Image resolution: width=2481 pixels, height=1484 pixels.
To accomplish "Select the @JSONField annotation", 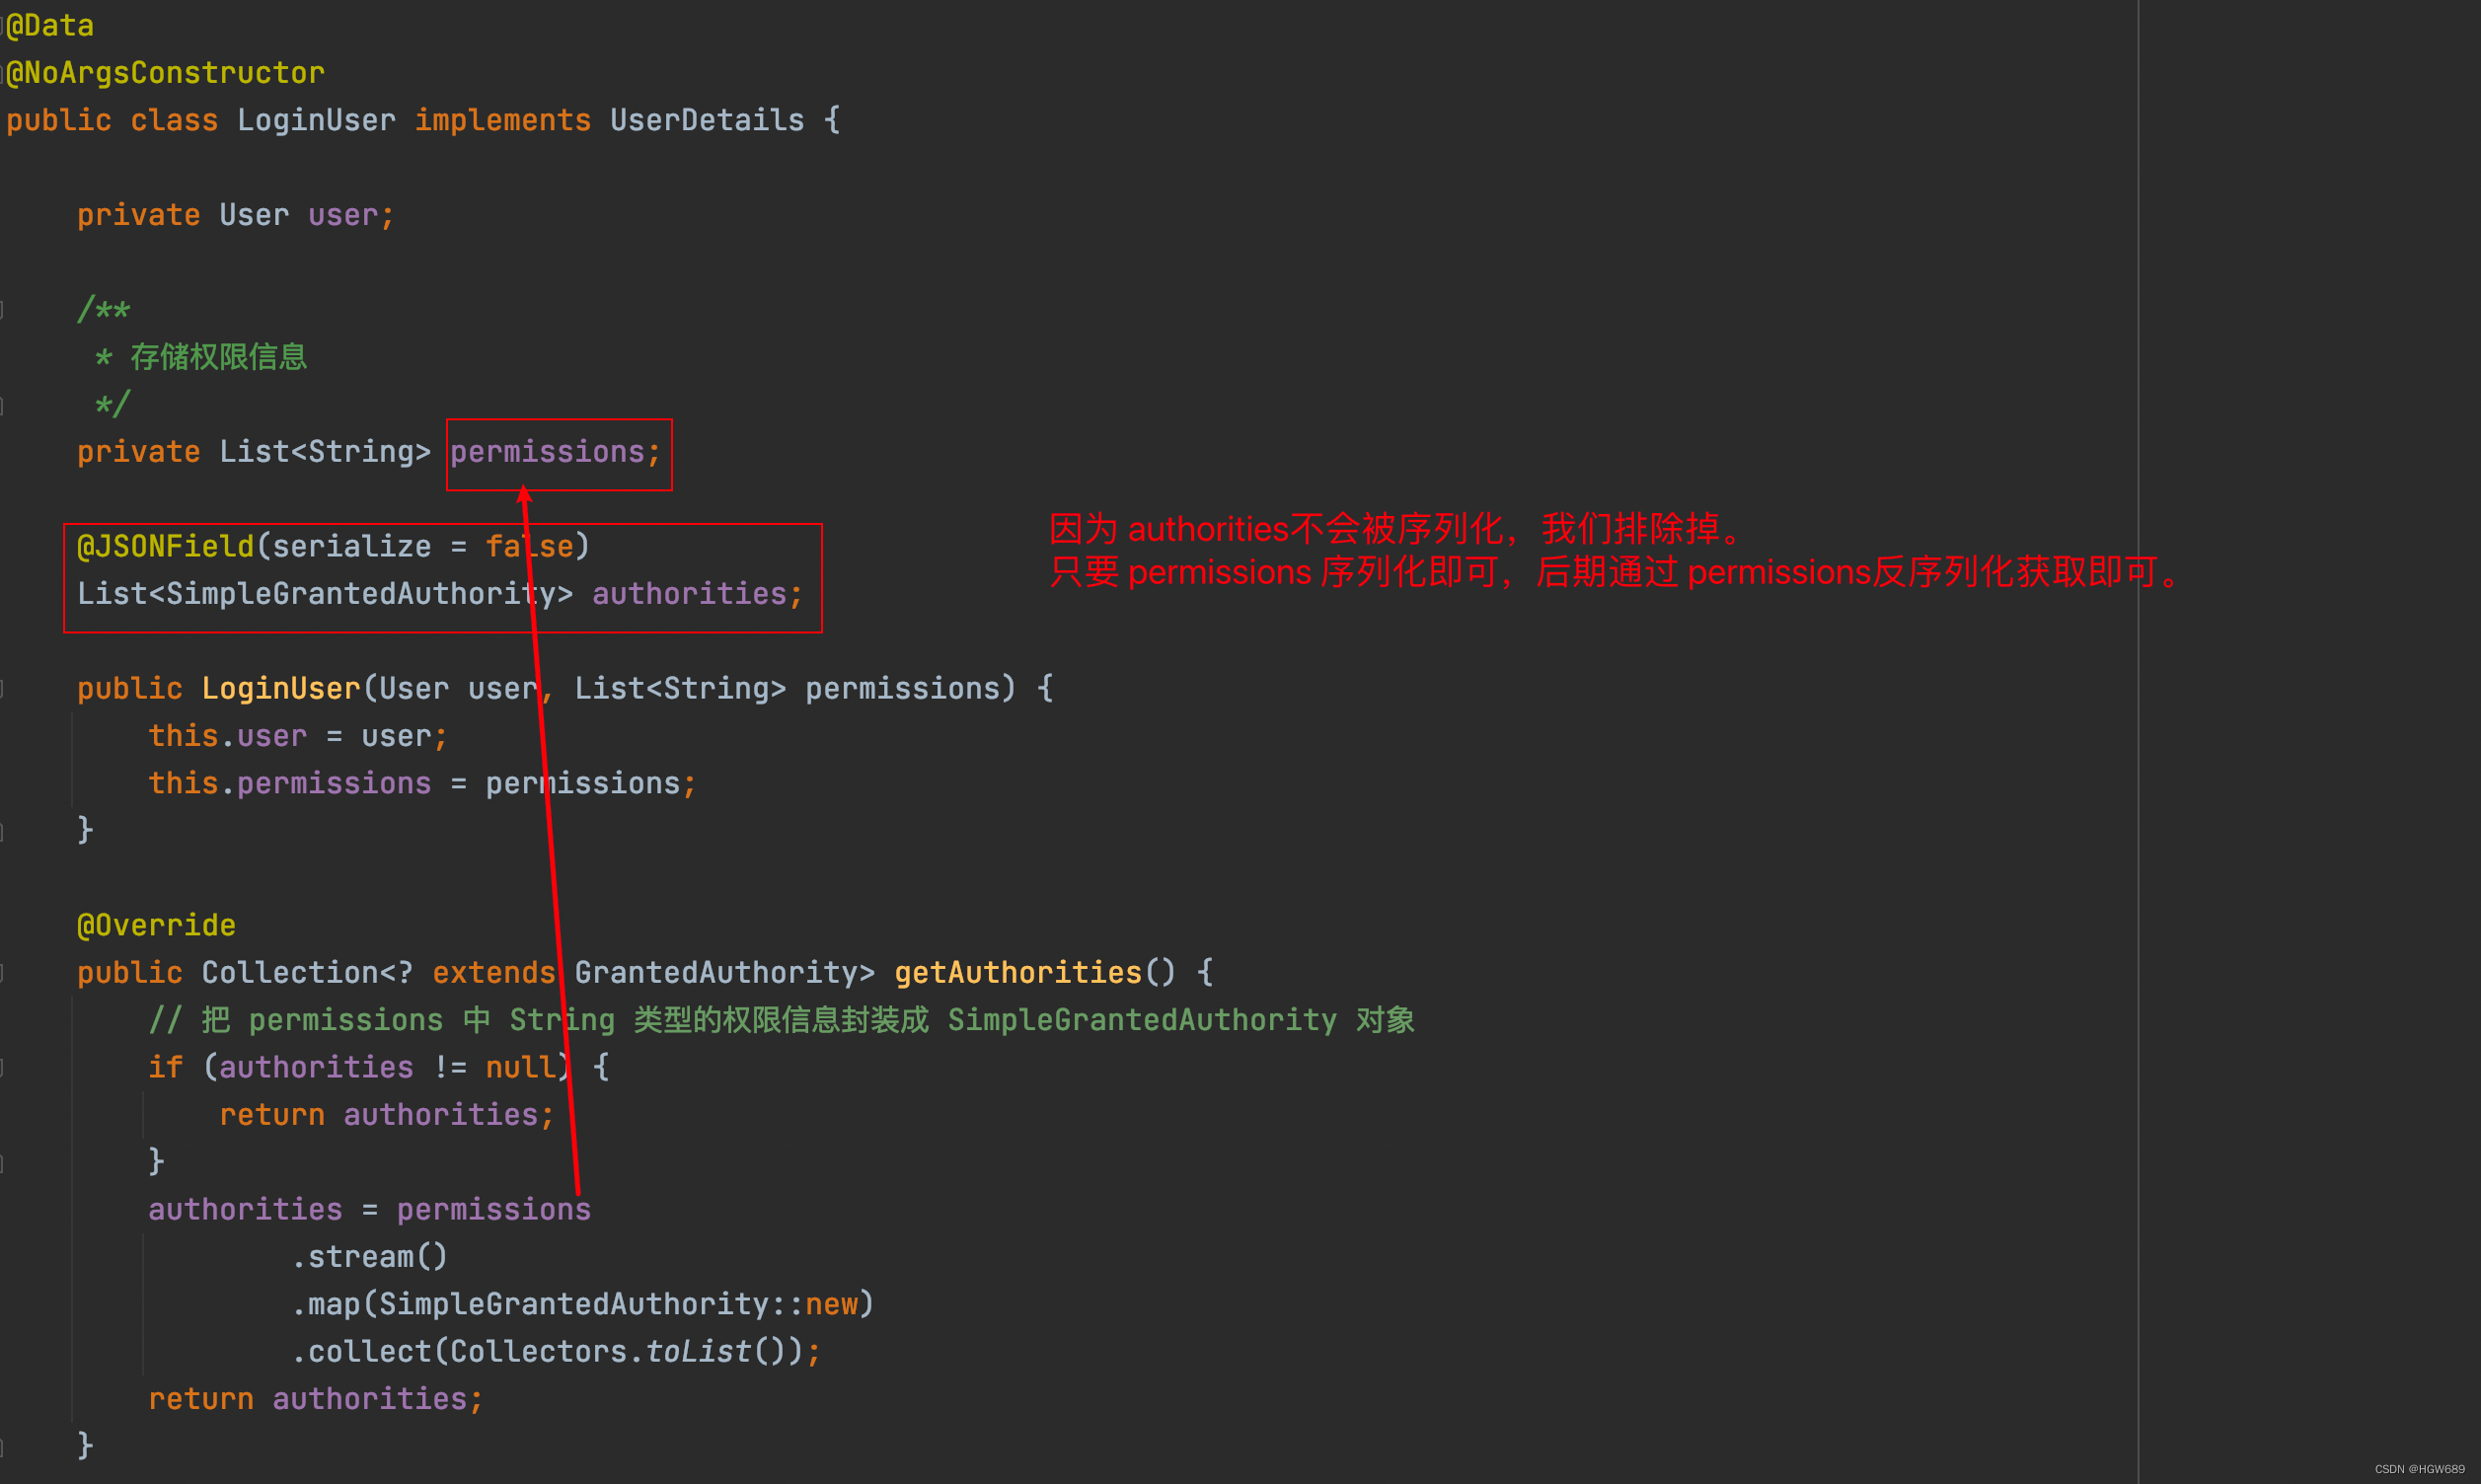I will coord(166,546).
